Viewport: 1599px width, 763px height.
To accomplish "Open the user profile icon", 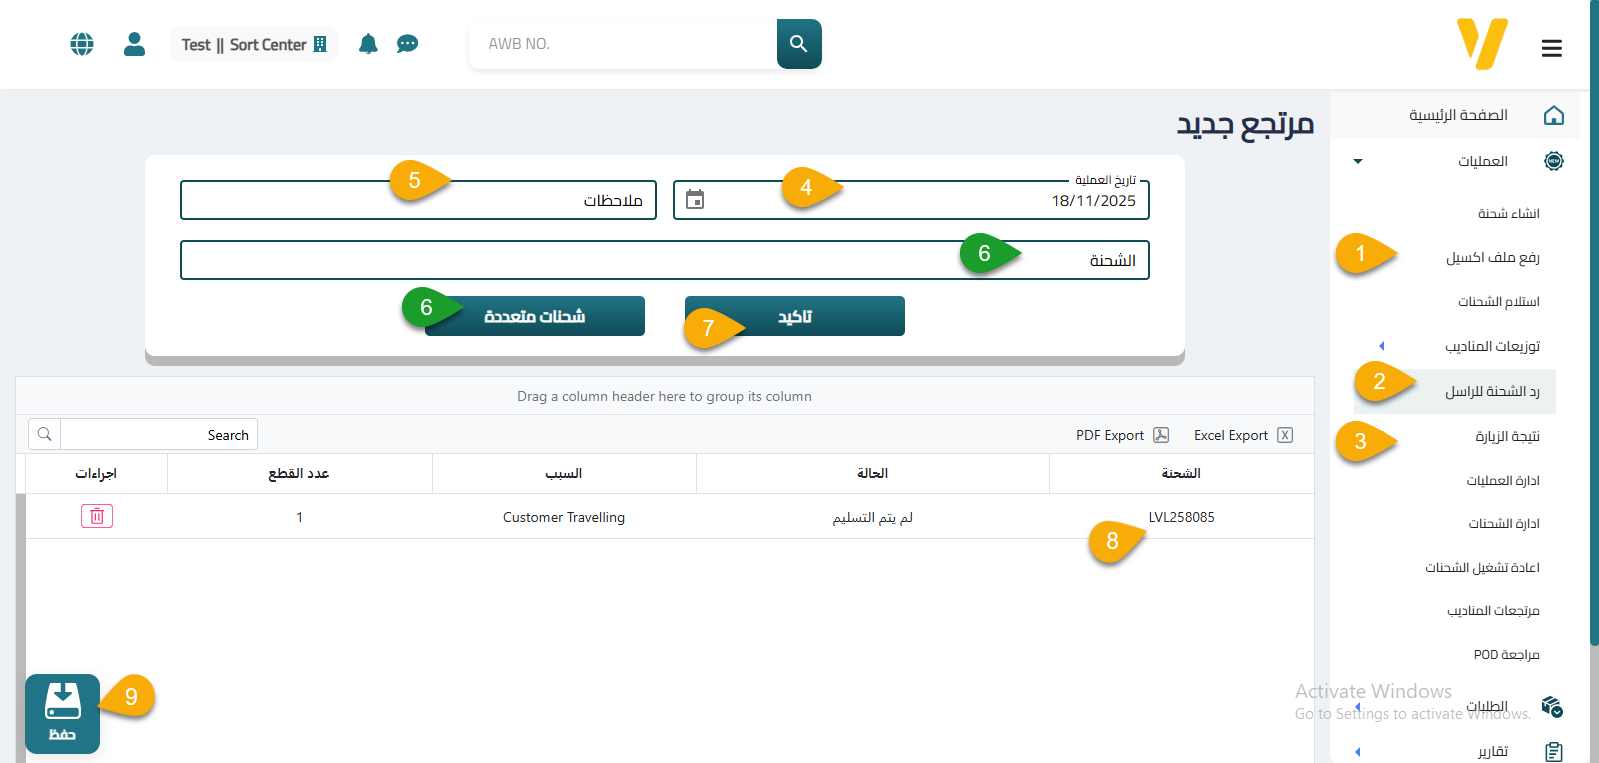I will tap(134, 44).
